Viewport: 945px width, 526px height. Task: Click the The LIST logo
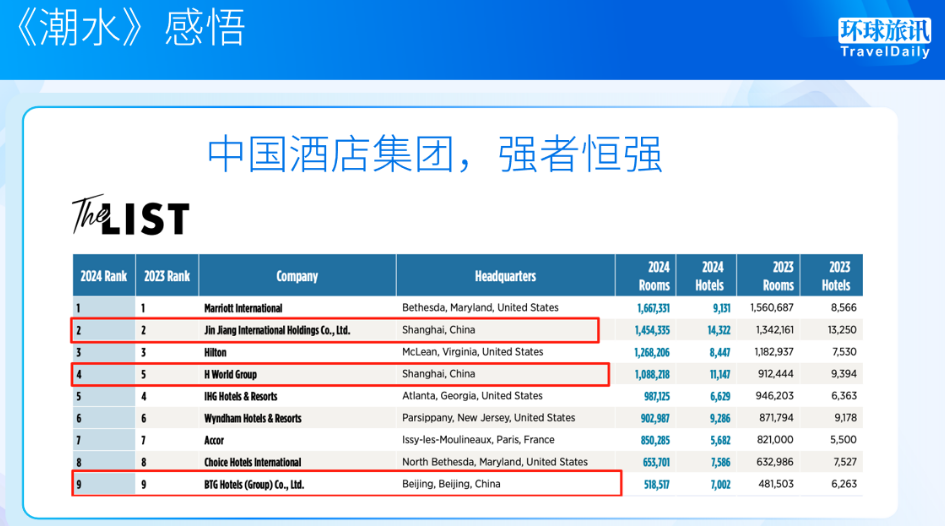[131, 214]
